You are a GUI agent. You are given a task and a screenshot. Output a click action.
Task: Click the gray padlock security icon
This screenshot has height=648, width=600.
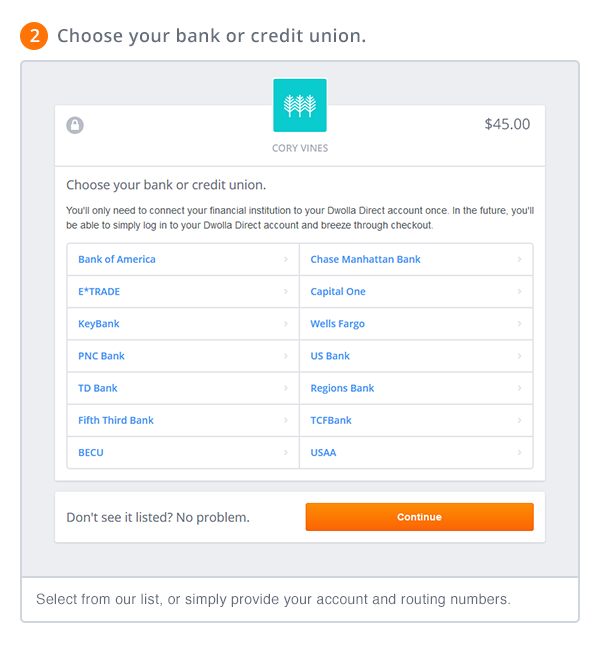(75, 125)
